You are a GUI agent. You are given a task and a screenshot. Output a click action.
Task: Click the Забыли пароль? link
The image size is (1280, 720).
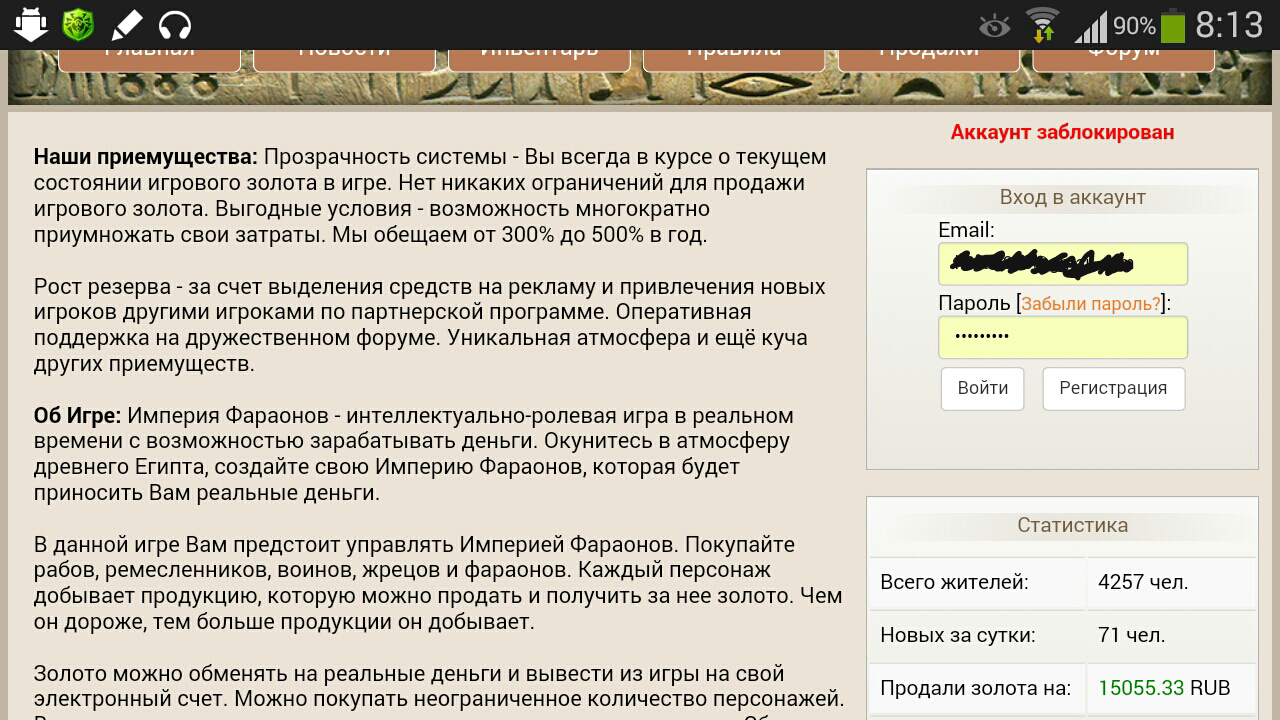click(1091, 304)
